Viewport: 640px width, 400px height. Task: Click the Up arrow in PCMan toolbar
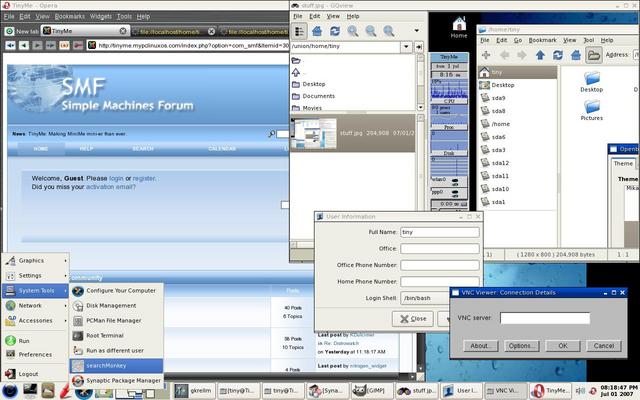pos(540,55)
